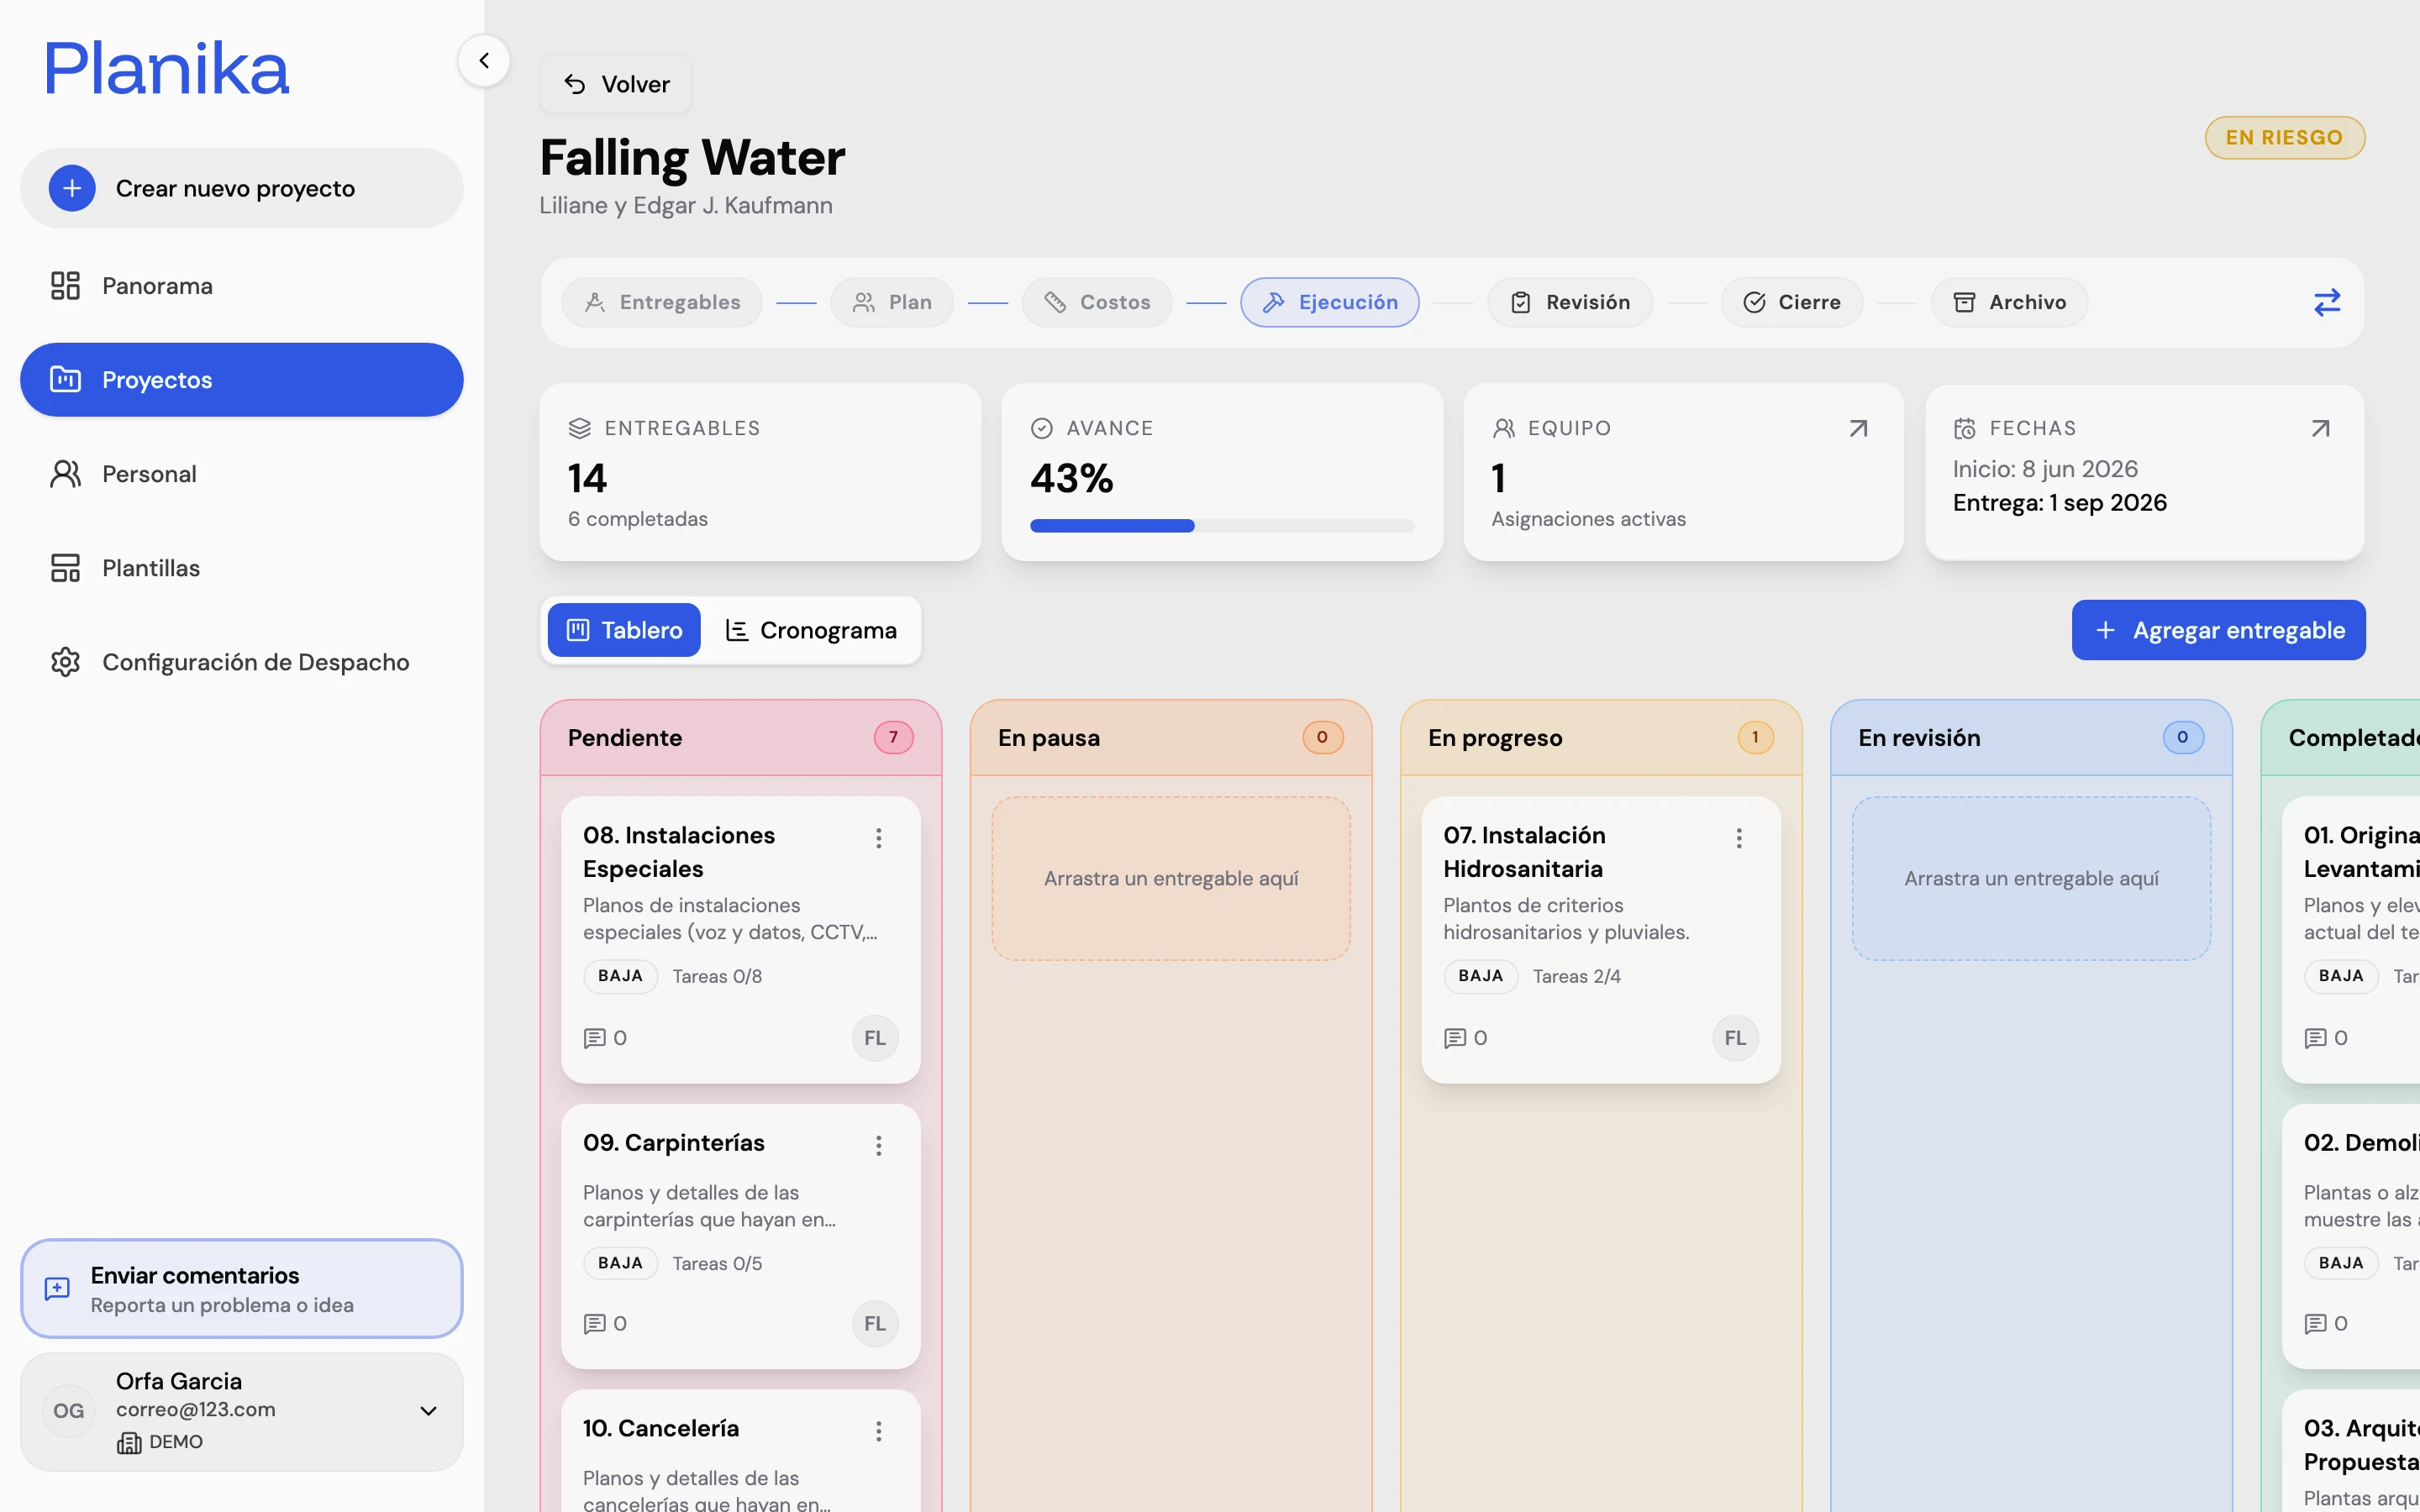Click the En progreso column count badge
2420x1512 pixels.
pyautogui.click(x=1755, y=738)
